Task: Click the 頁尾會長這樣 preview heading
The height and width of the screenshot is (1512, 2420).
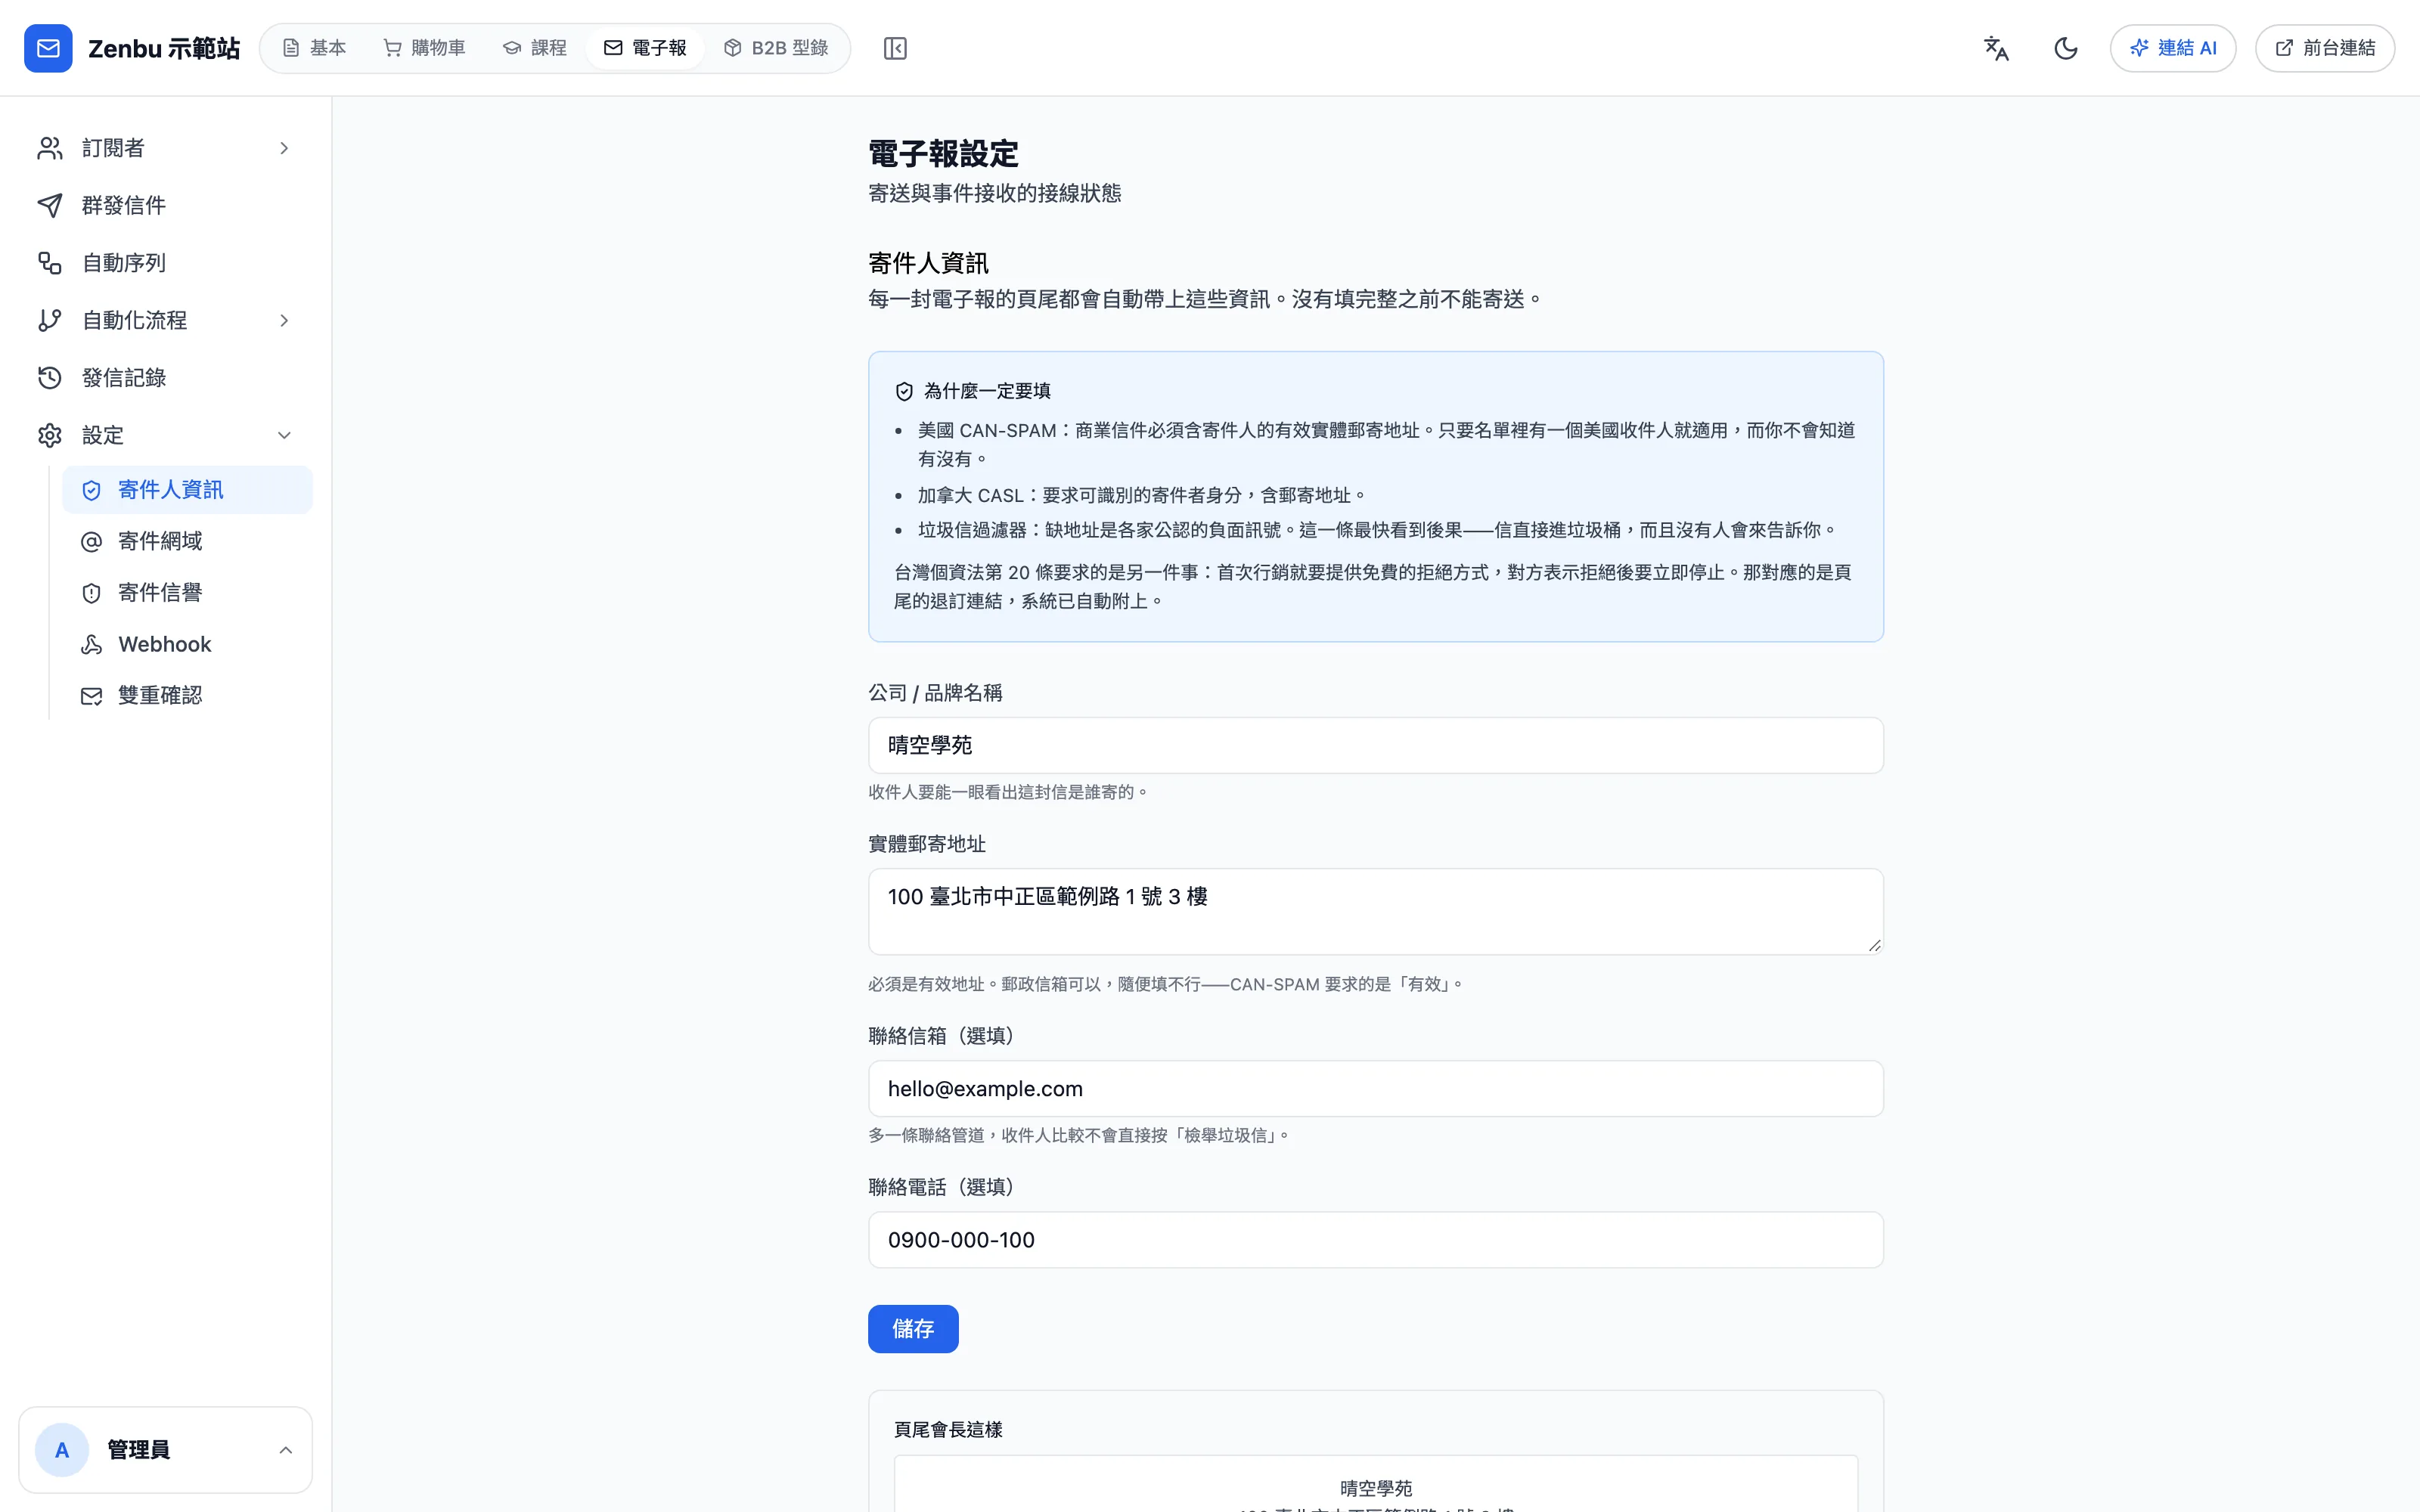Action: 948,1430
